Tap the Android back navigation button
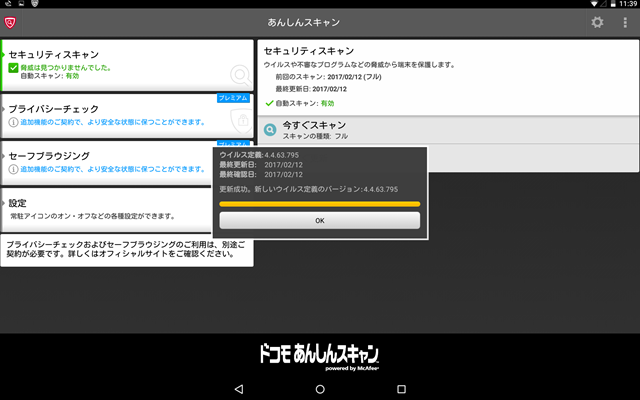This screenshot has width=640, height=400. 239,389
